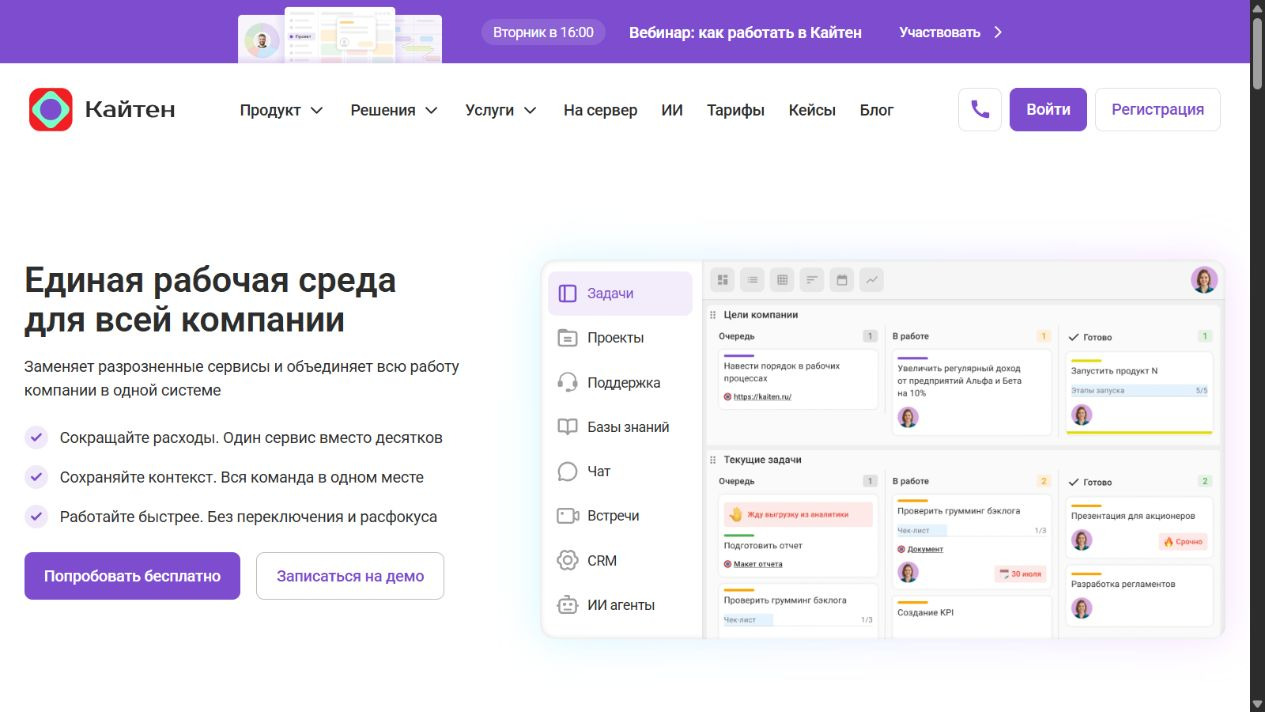Switch to timeline view icon in demo toolbar
Screen dimensions: 1265x712
point(812,280)
